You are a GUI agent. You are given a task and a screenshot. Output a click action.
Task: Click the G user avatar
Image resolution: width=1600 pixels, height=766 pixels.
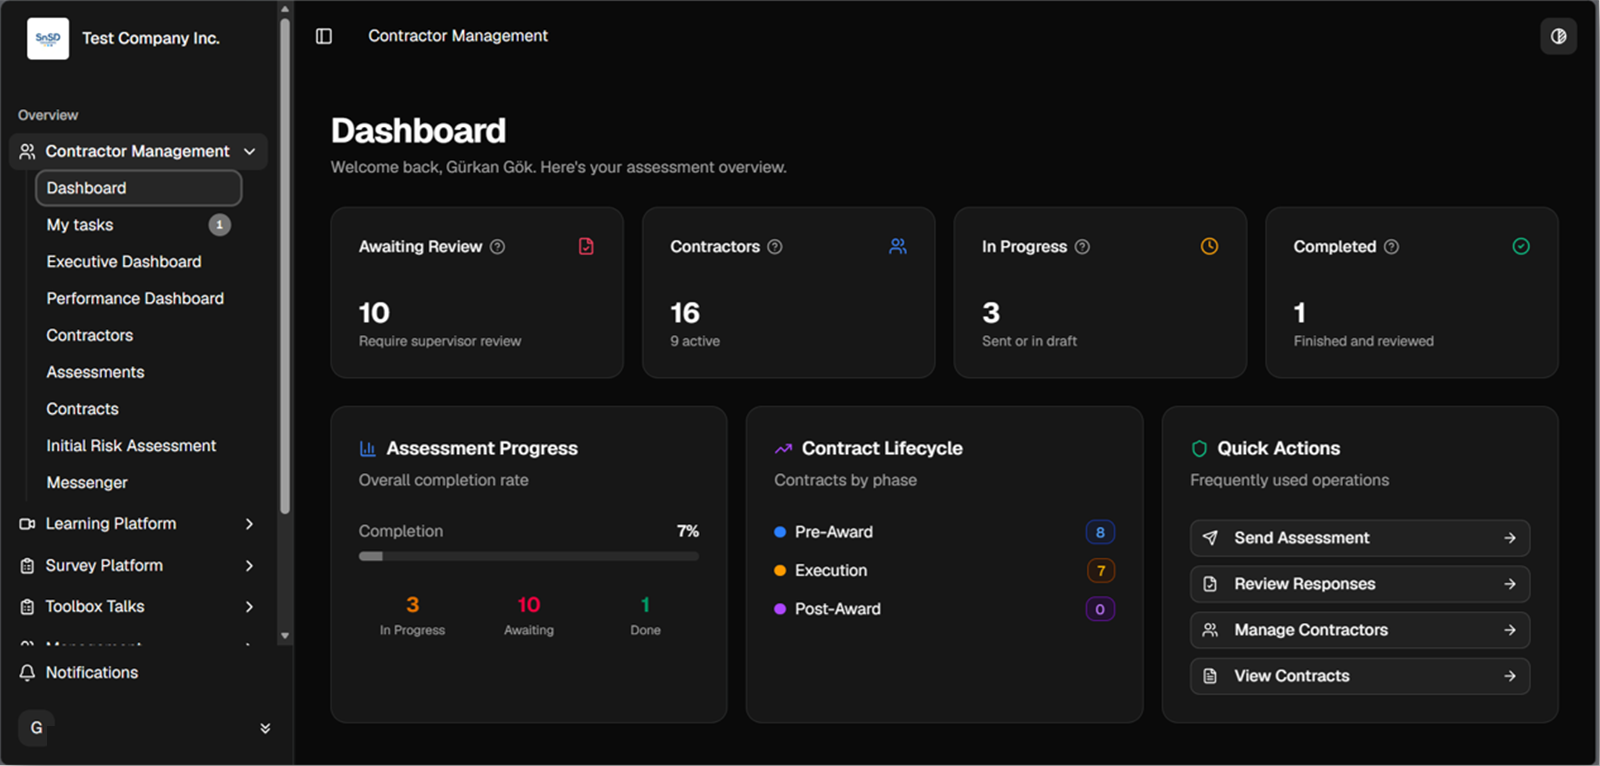(x=36, y=728)
